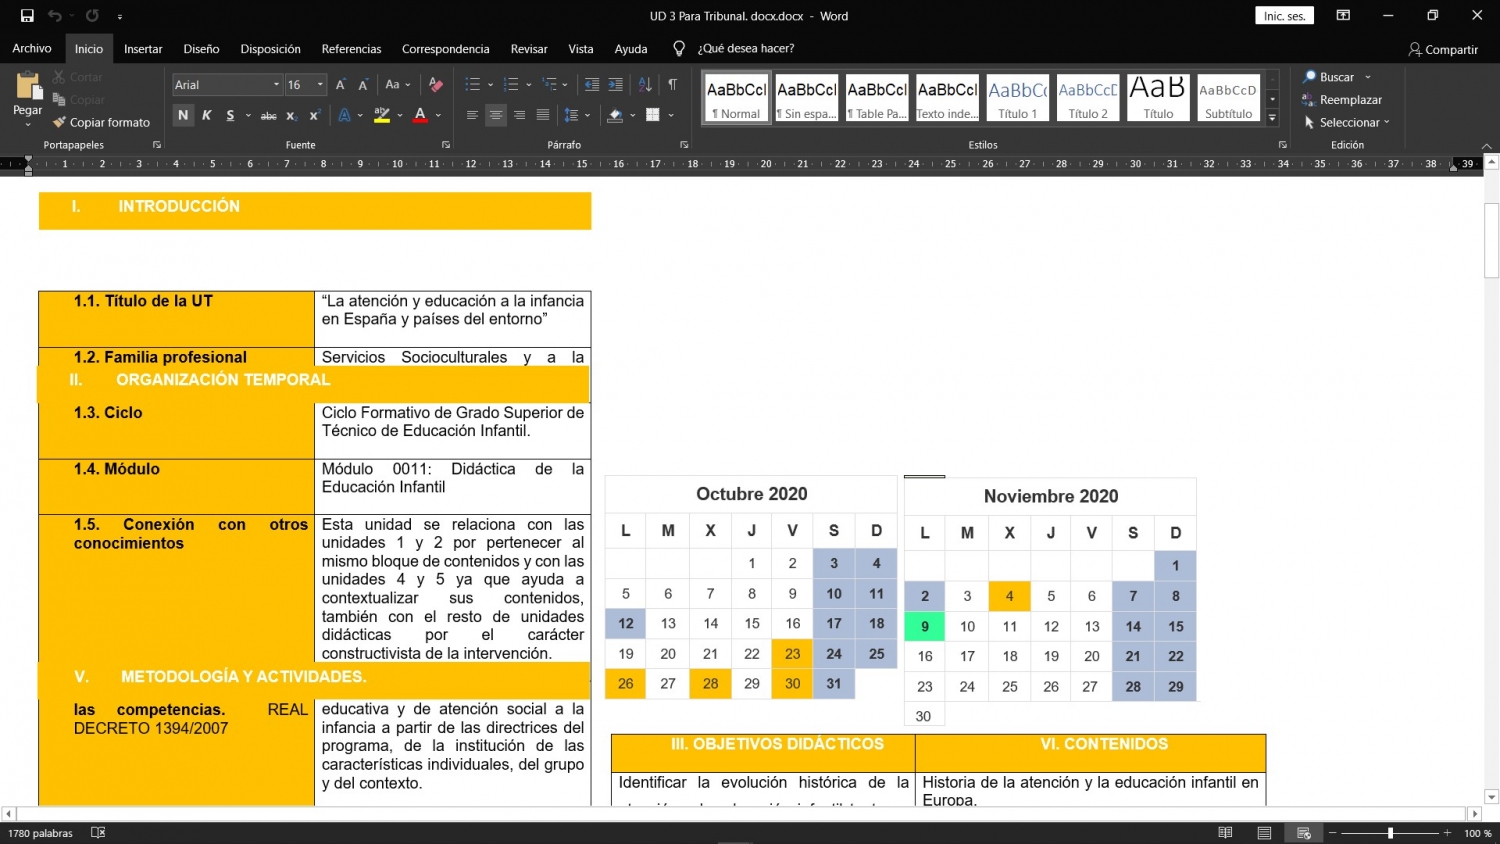Switch to the Revisar tab
The image size is (1500, 844).
(x=529, y=49)
